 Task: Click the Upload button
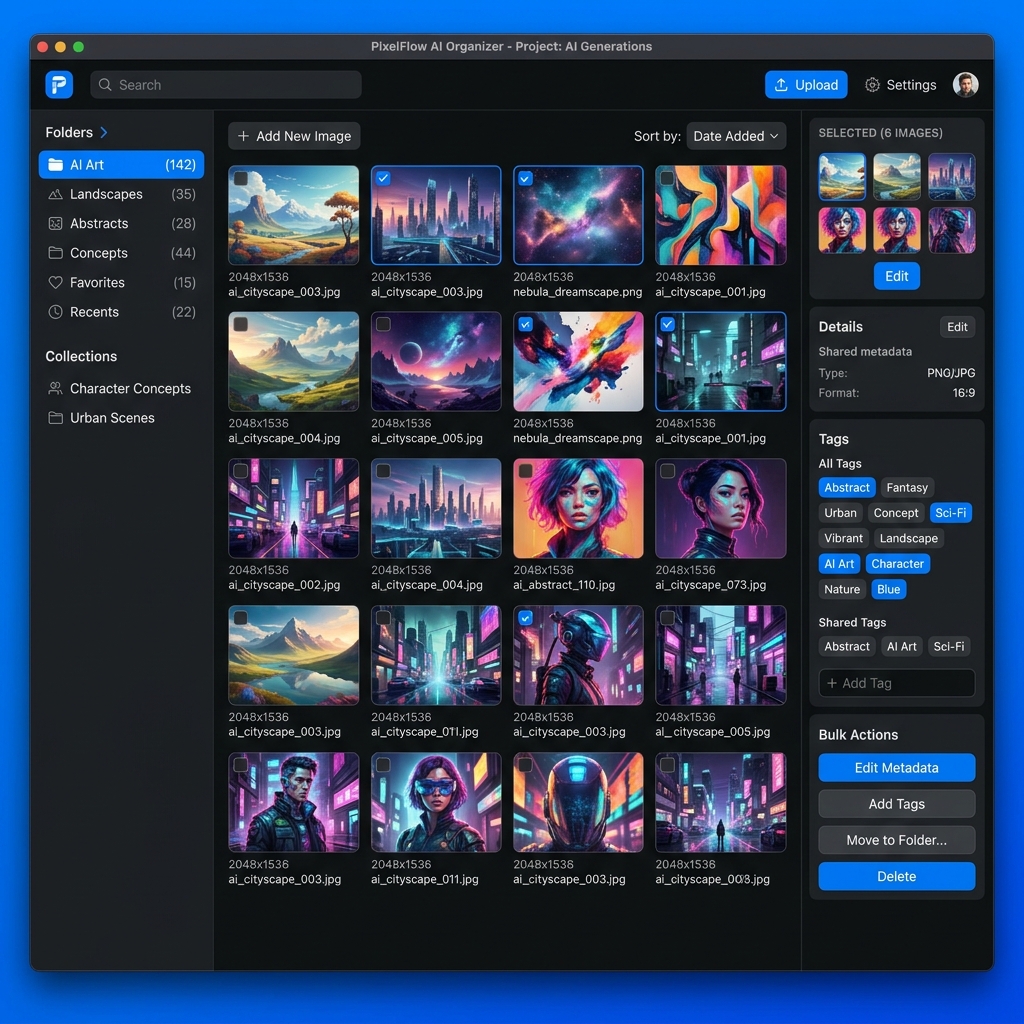click(x=806, y=85)
